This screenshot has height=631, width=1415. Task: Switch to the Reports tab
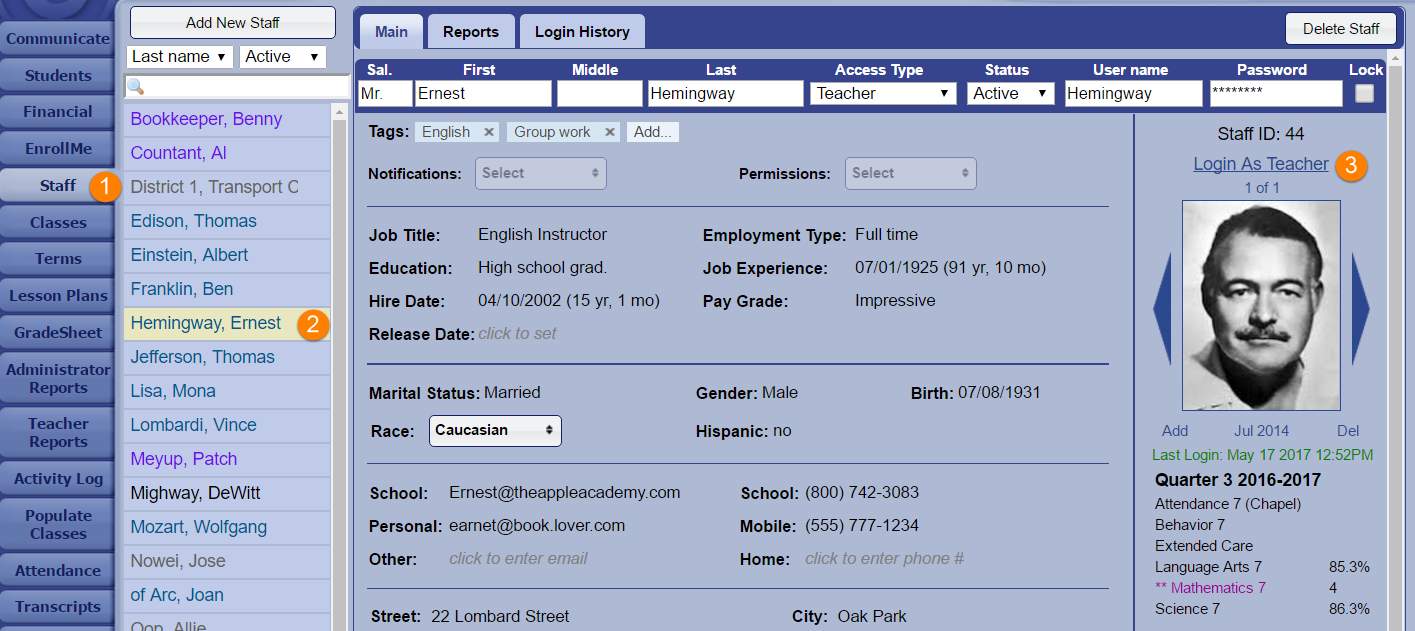471,32
